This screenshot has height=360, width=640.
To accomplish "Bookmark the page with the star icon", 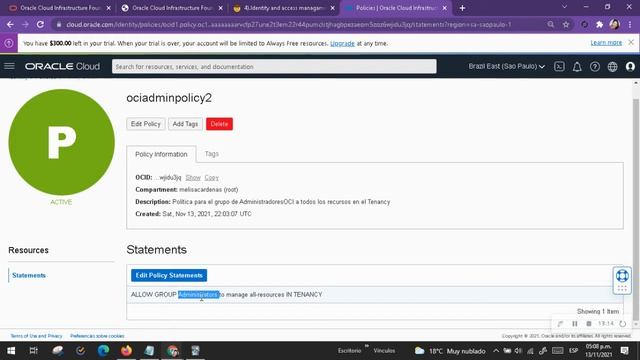I will point(566,24).
